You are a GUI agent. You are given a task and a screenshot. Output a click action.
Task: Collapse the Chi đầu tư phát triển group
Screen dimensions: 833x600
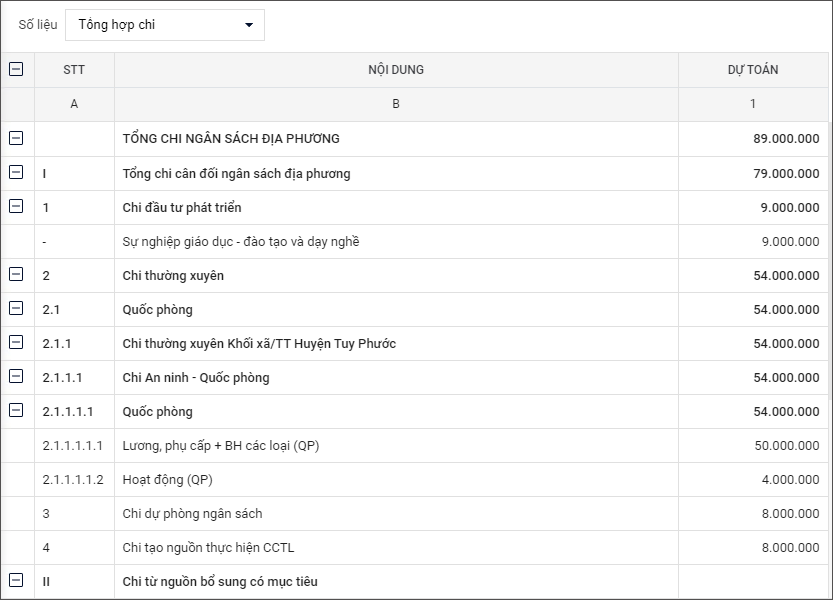tap(16, 207)
